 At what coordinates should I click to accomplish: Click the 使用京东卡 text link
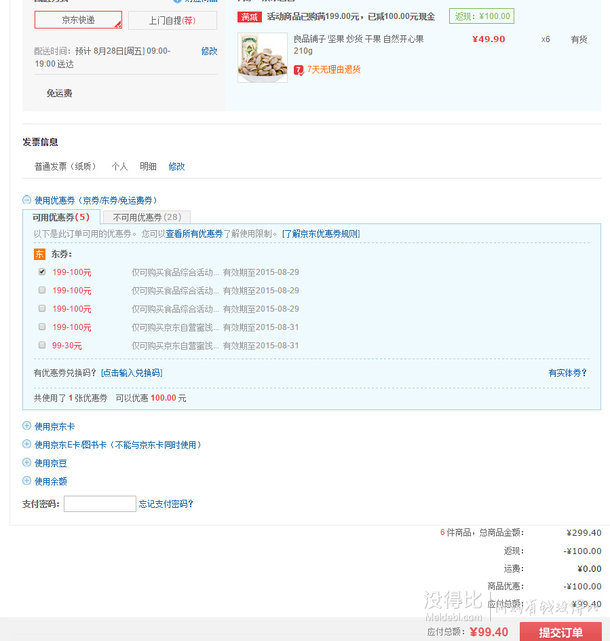pos(54,427)
